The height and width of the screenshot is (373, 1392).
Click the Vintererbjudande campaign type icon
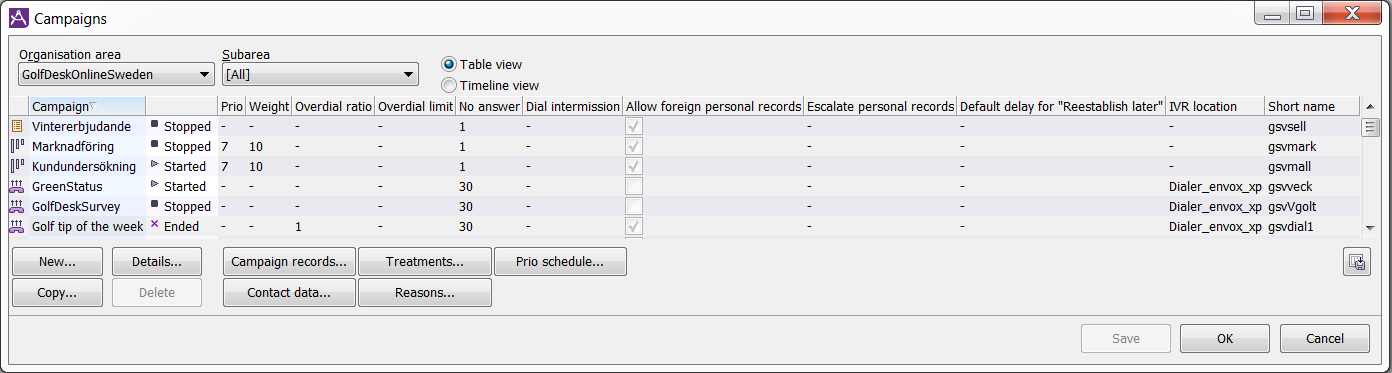click(x=16, y=127)
